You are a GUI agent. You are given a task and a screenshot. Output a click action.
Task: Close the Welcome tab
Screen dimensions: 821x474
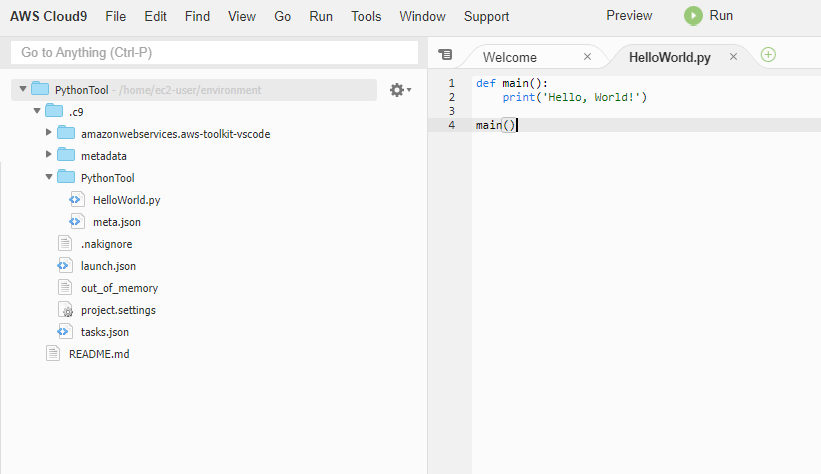tap(587, 57)
